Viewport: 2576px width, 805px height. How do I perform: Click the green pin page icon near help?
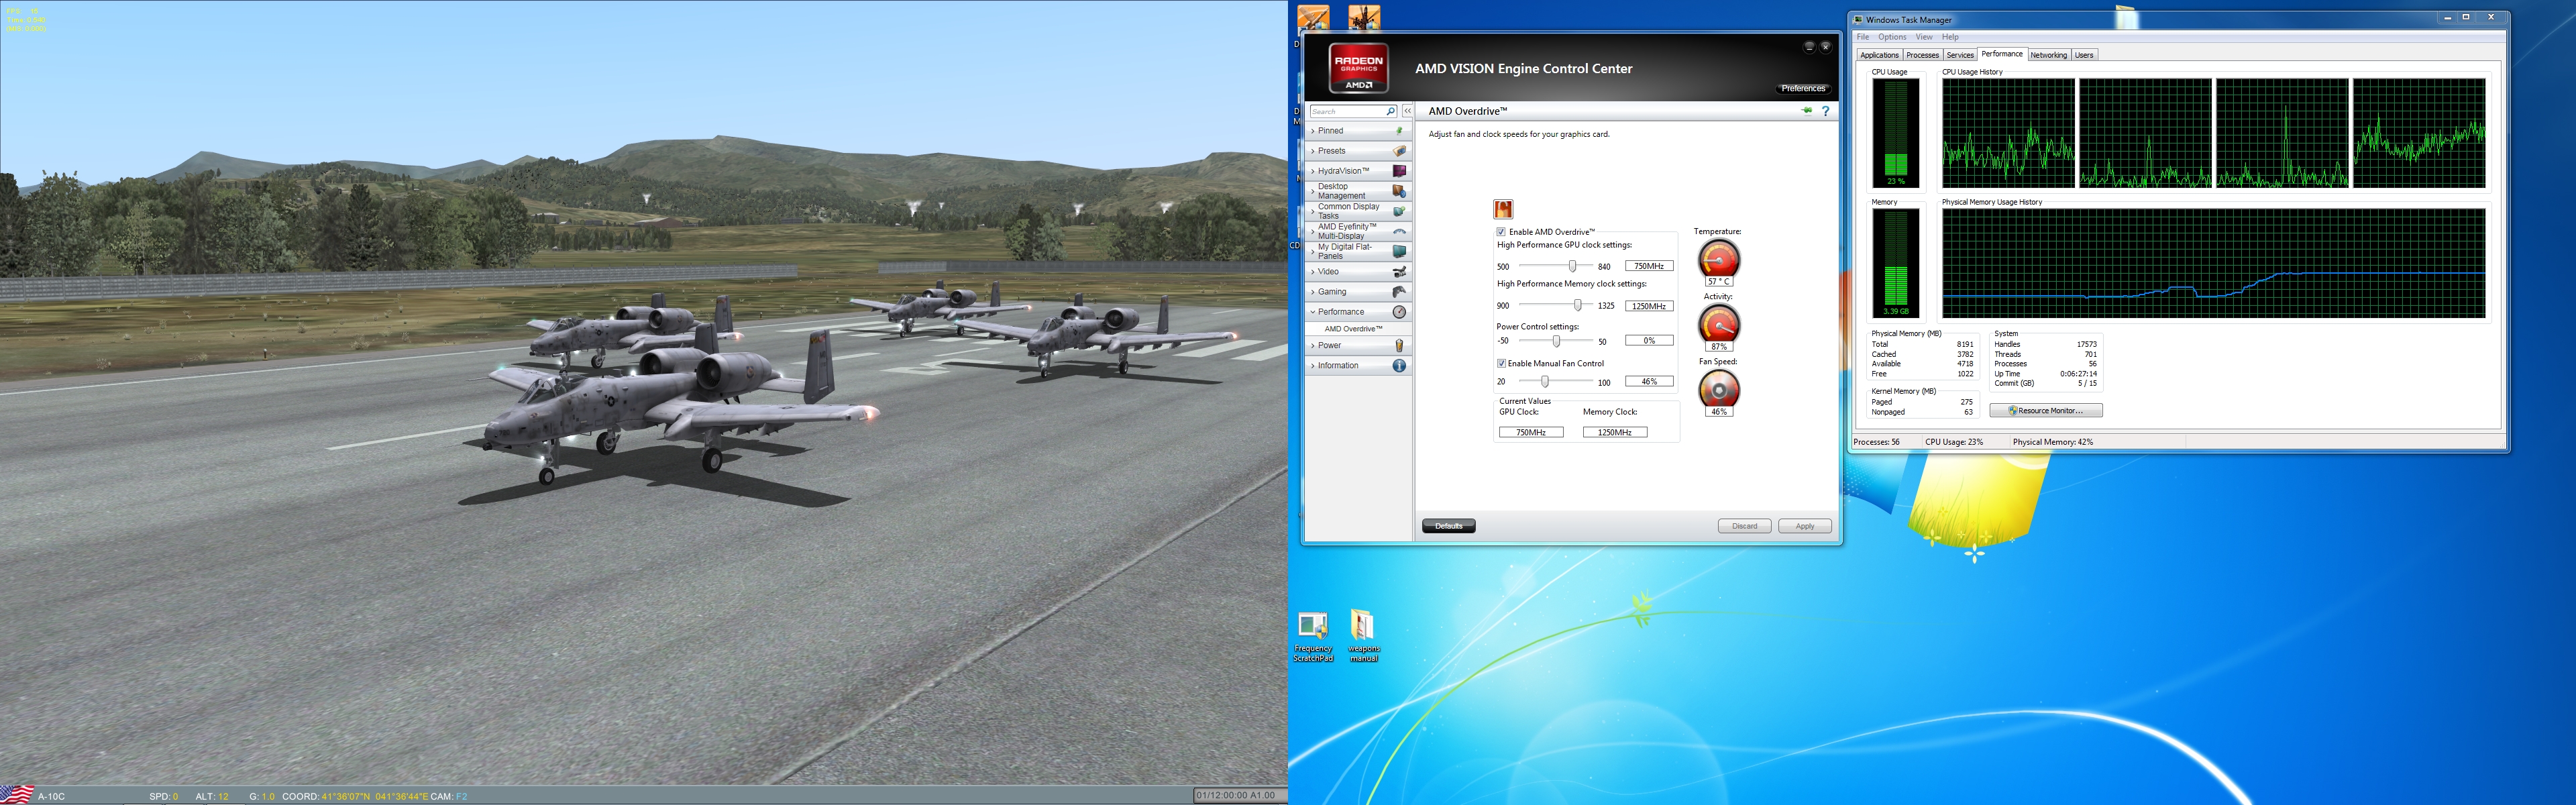click(x=1807, y=111)
